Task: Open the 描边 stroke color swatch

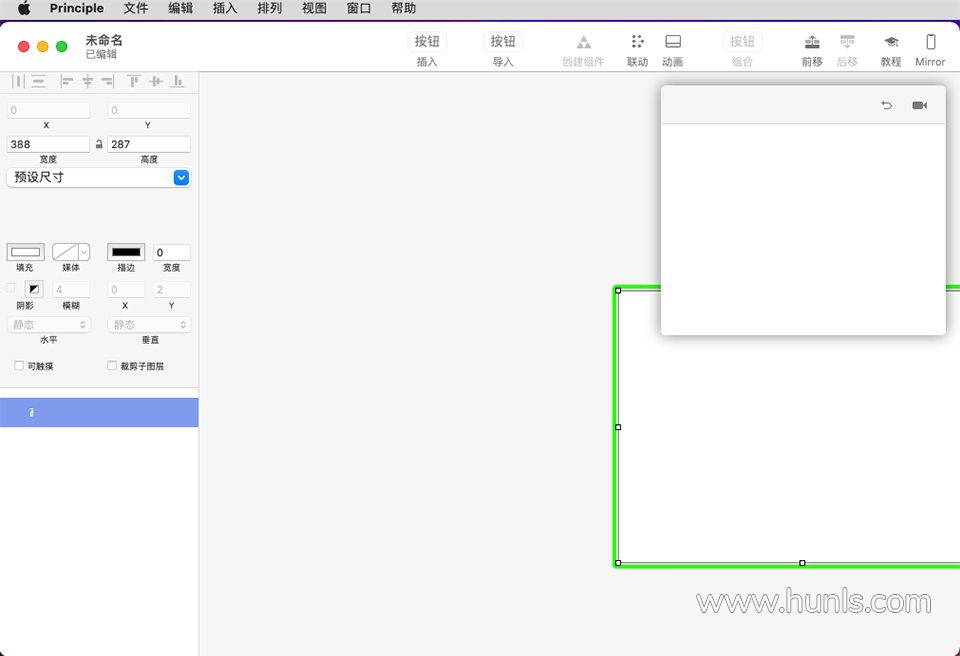Action: (126, 252)
